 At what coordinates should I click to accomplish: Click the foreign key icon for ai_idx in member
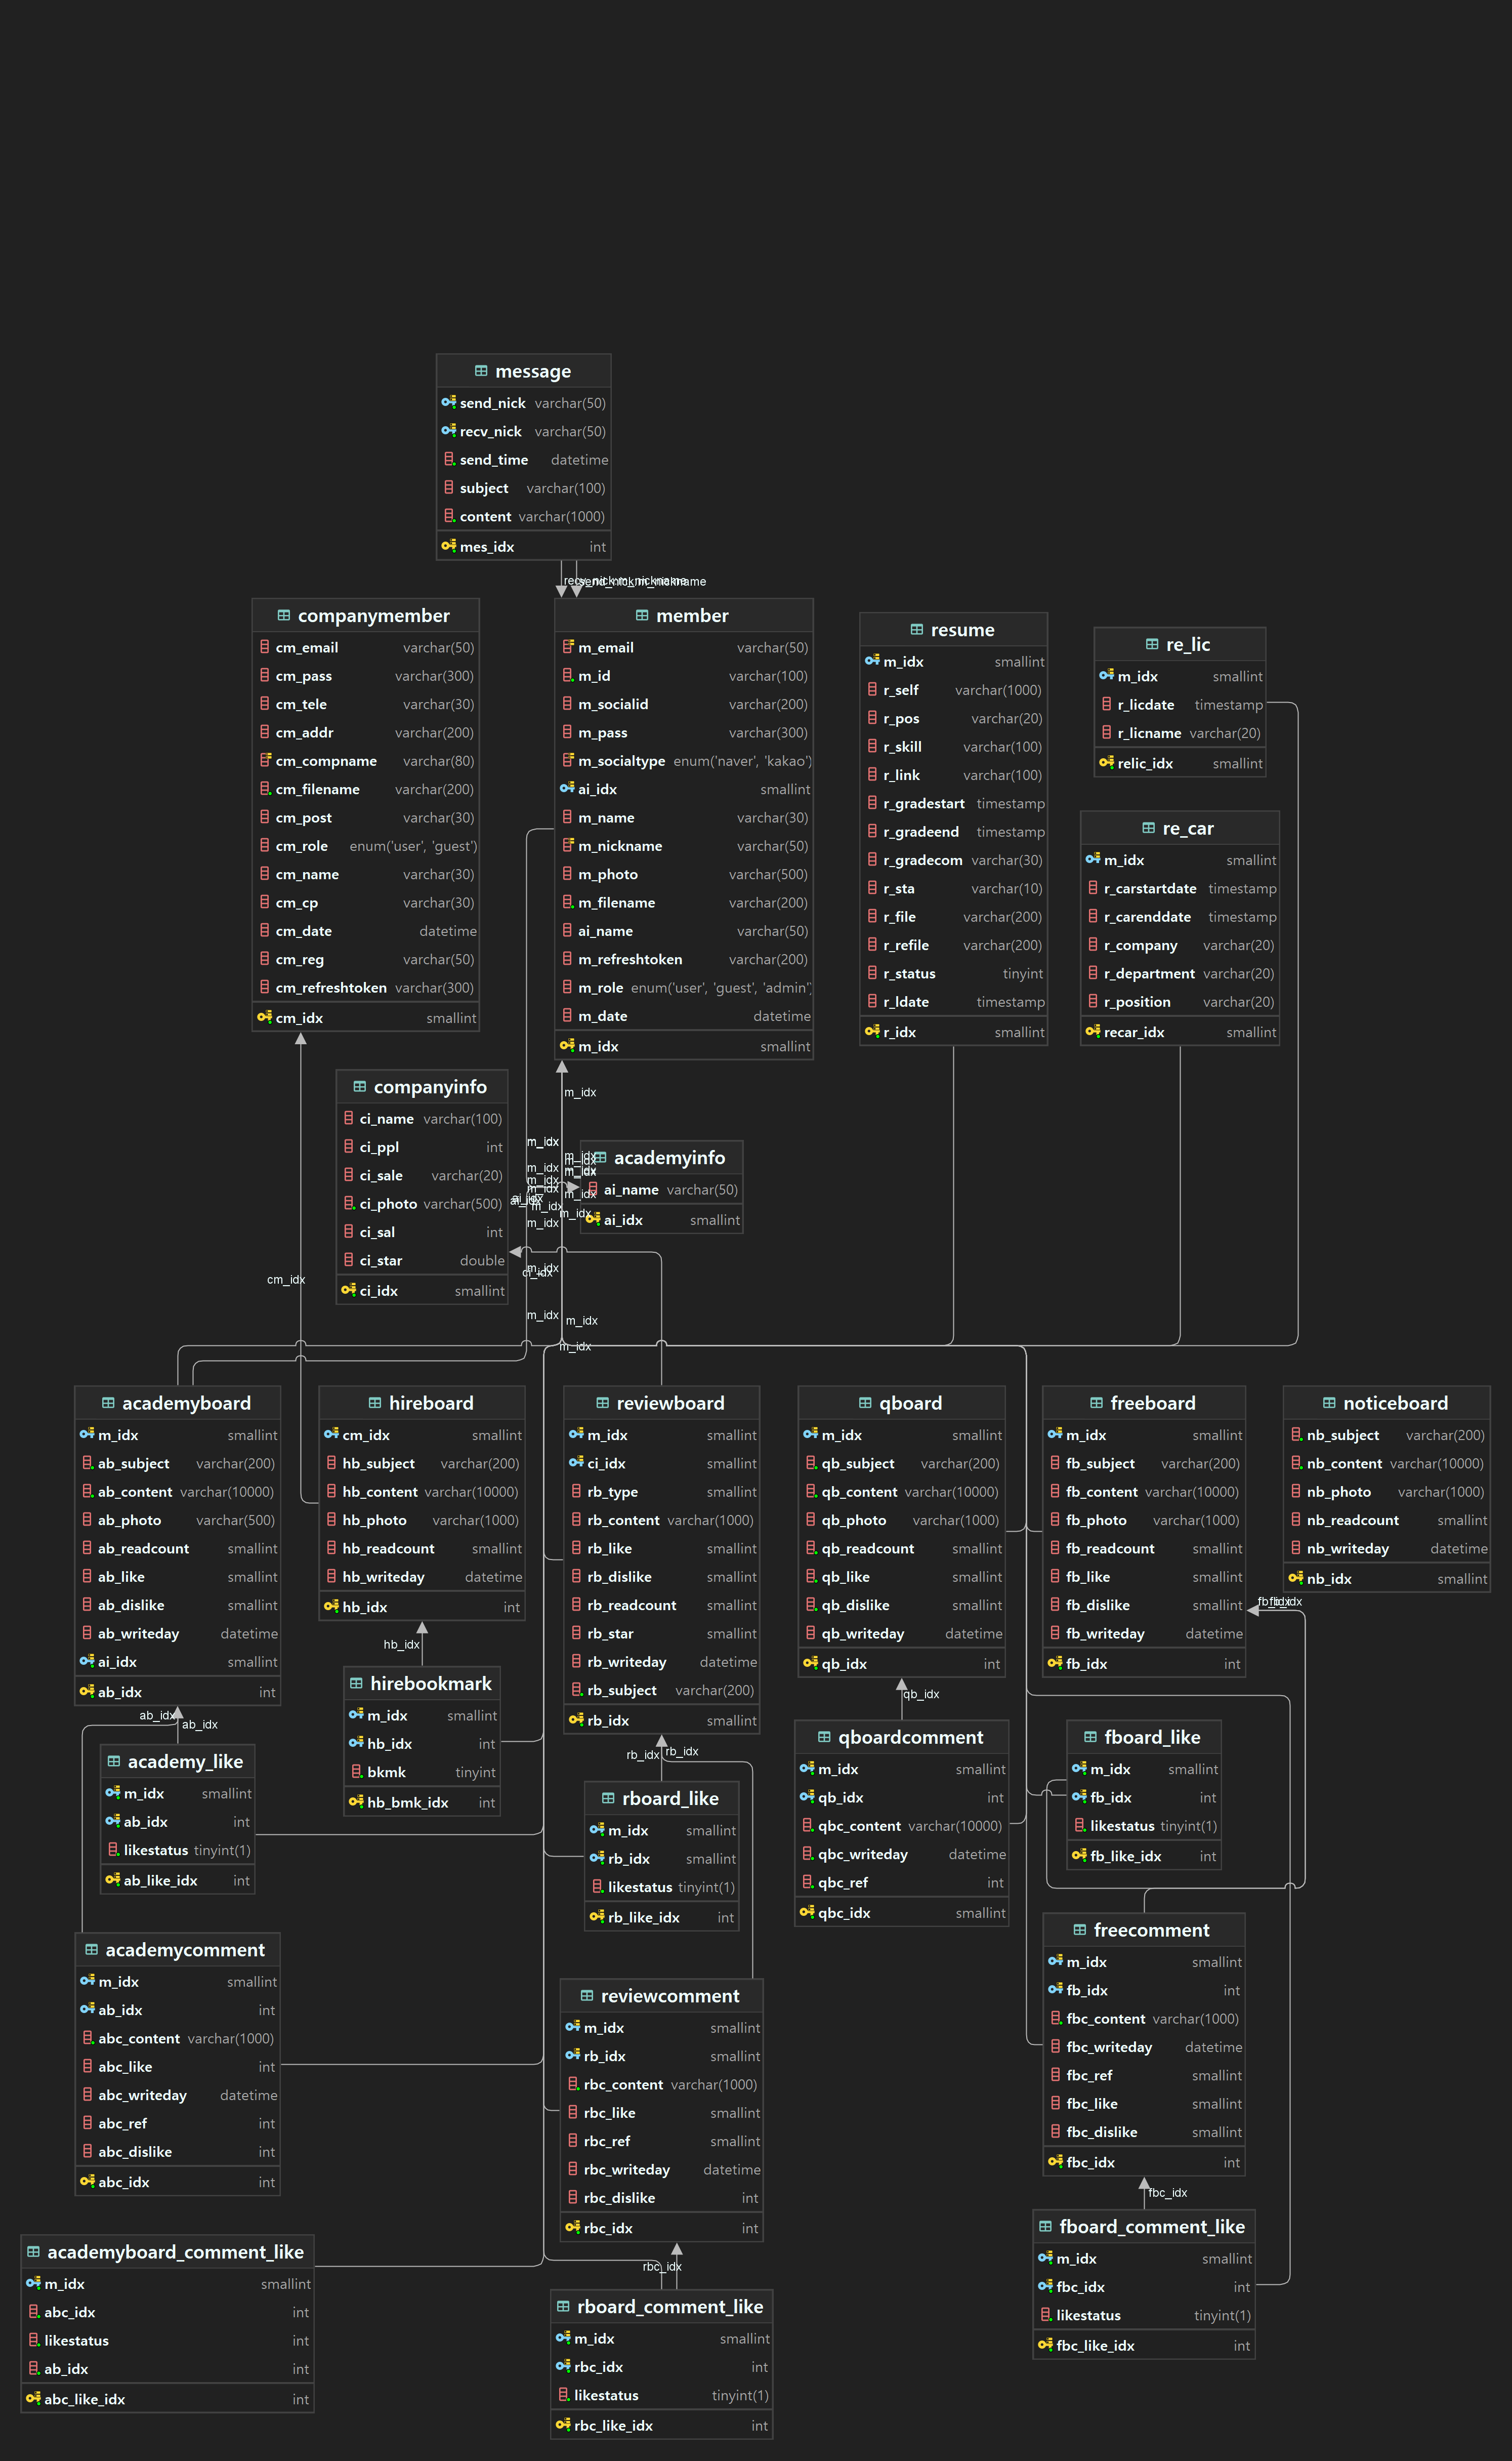[567, 788]
